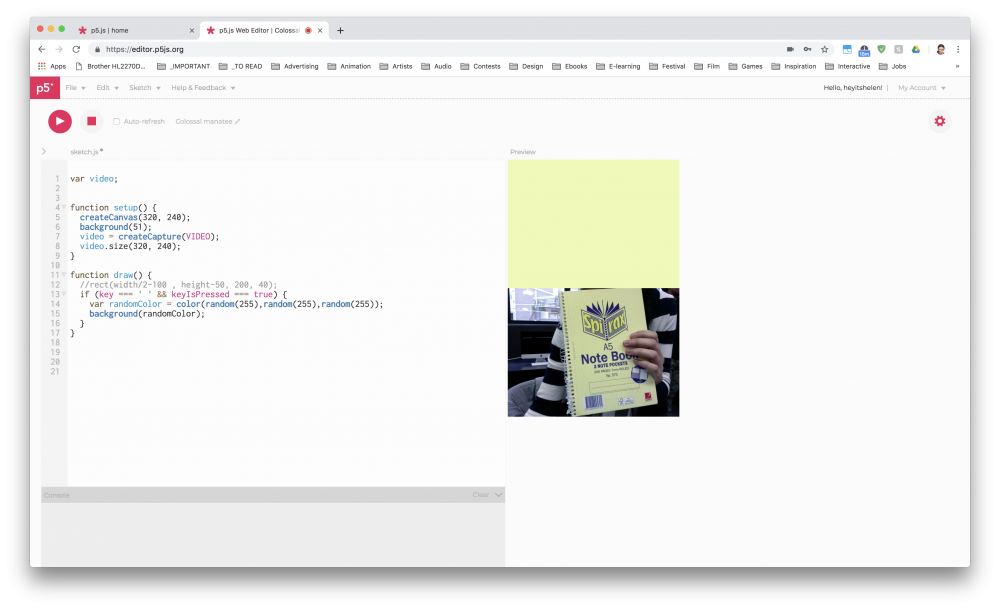Fold the draw function at line 11
1000x610 pixels.
click(64, 274)
